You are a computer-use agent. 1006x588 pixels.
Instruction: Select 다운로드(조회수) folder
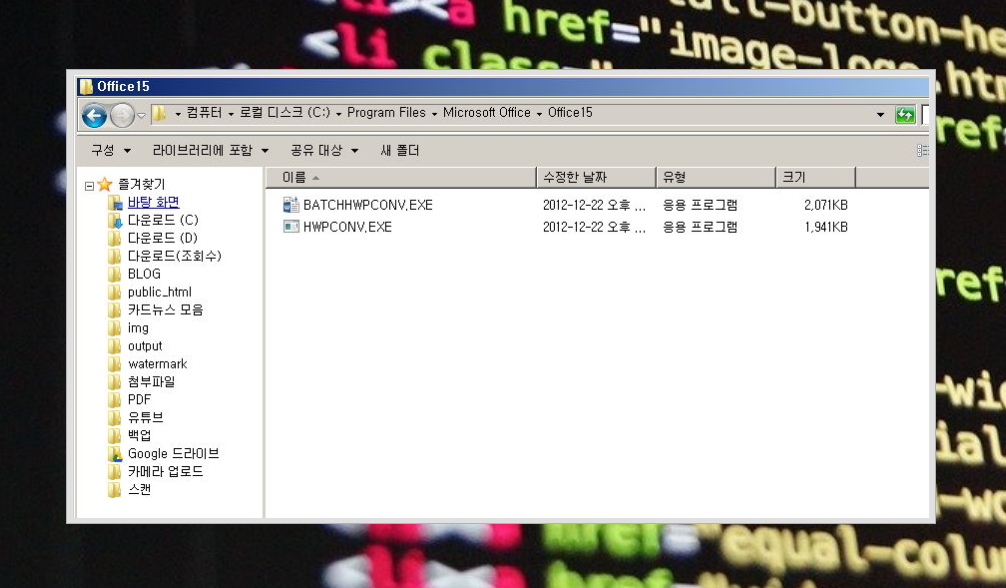pos(175,256)
